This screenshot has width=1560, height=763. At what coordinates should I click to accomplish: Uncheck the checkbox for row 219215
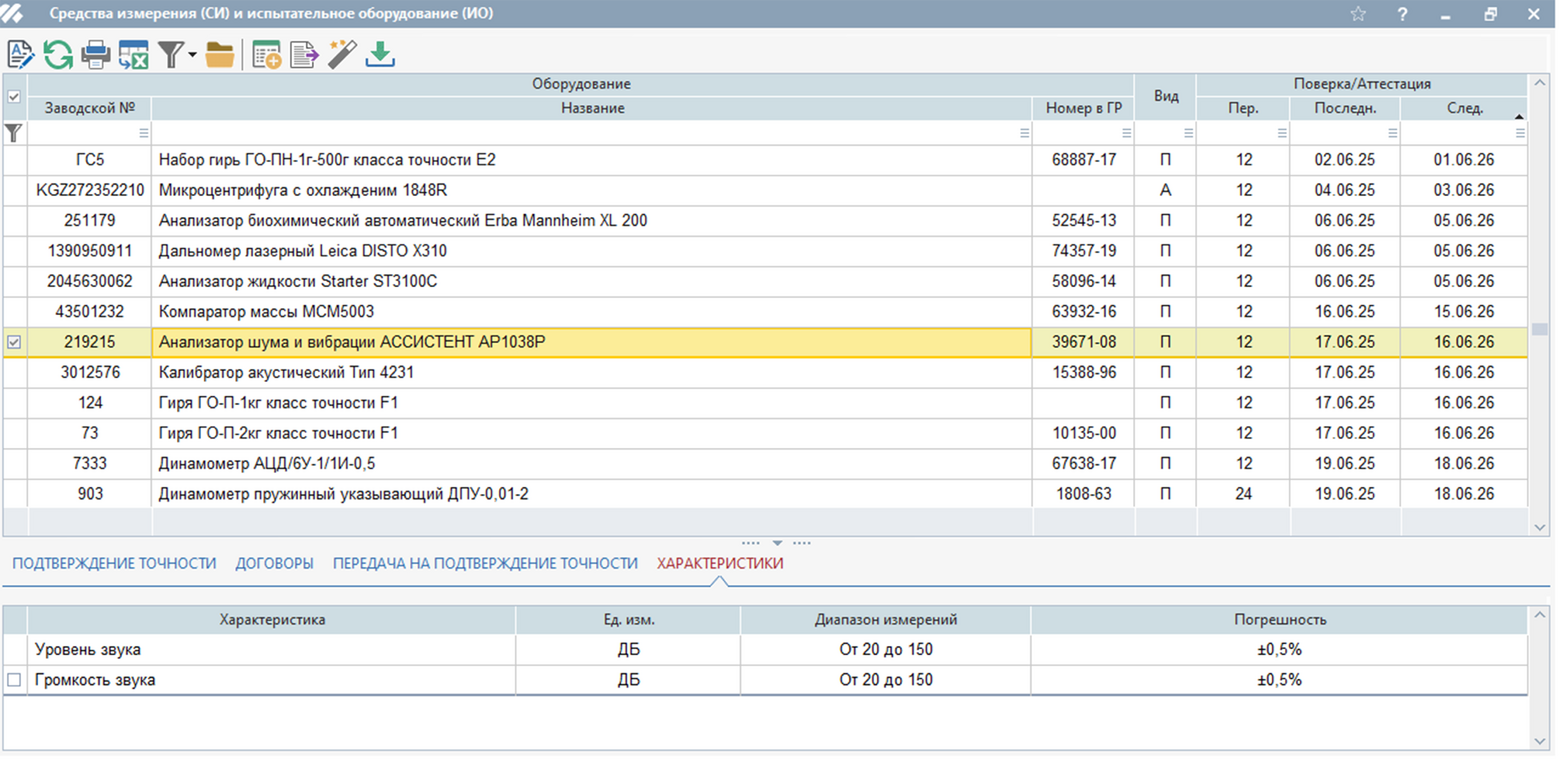coord(13,342)
